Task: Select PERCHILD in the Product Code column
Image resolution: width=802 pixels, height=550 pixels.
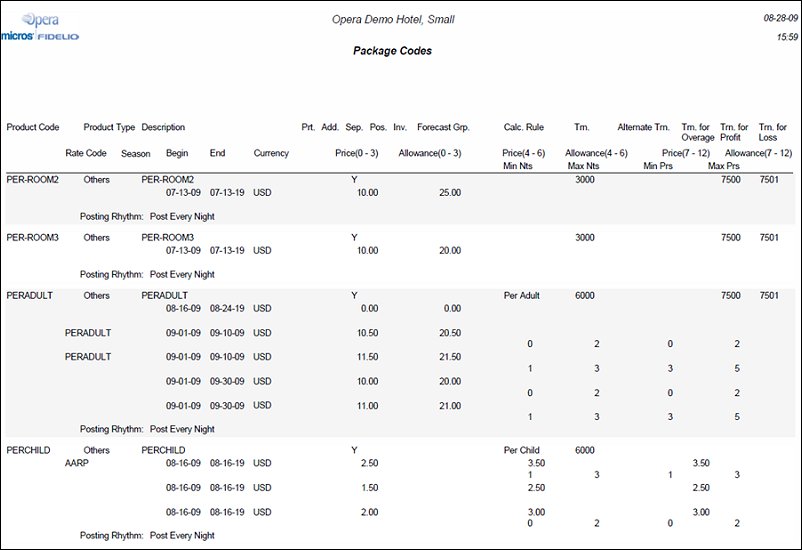Action: 29,451
